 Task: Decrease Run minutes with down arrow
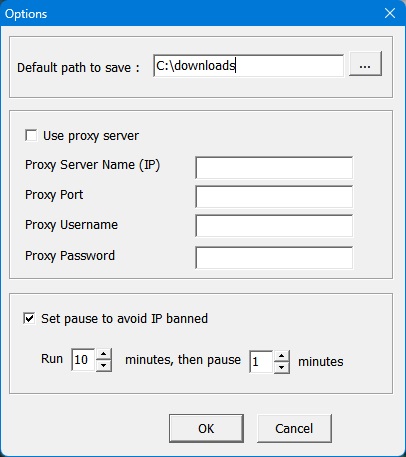tap(104, 366)
